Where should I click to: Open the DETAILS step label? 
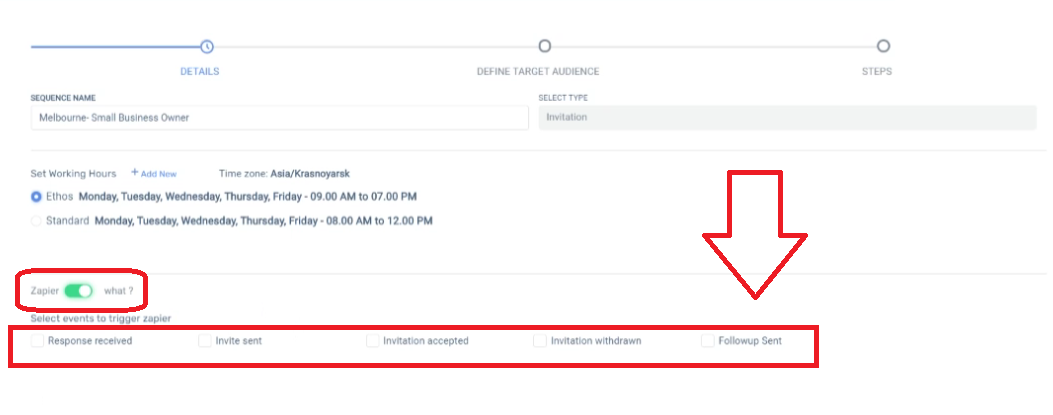tap(199, 71)
